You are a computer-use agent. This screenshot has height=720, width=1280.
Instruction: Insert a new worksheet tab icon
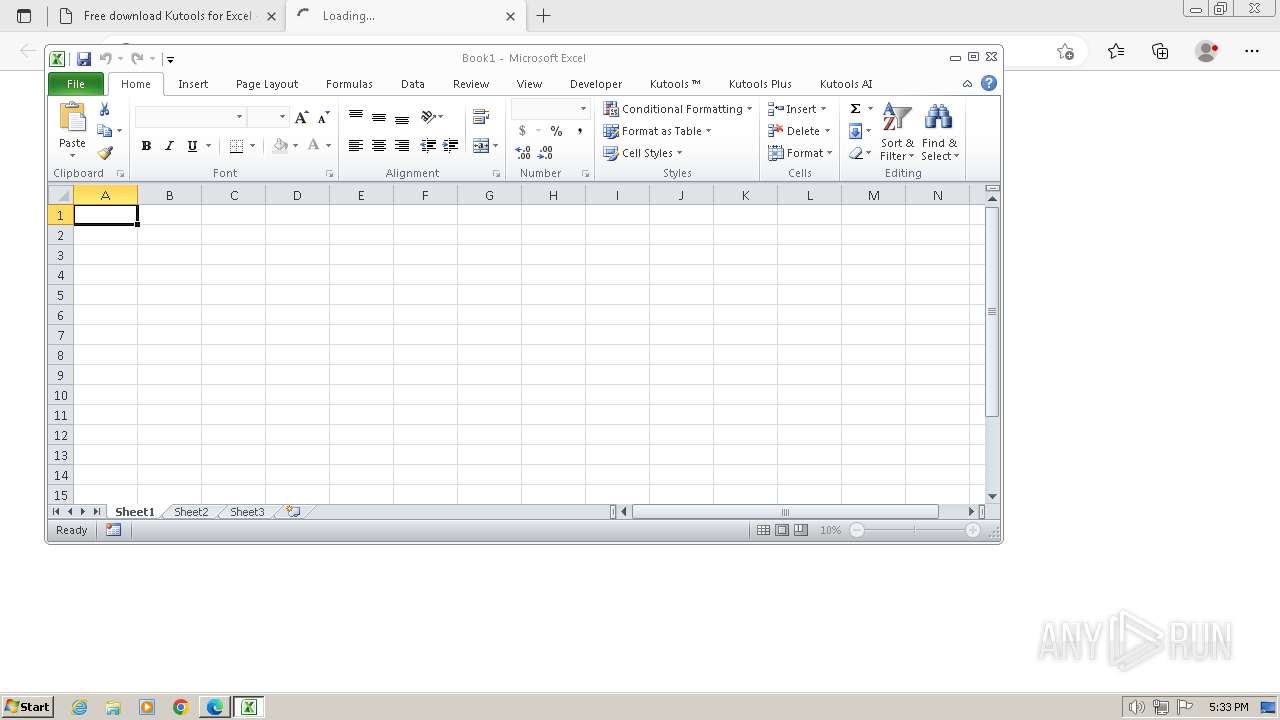point(293,511)
